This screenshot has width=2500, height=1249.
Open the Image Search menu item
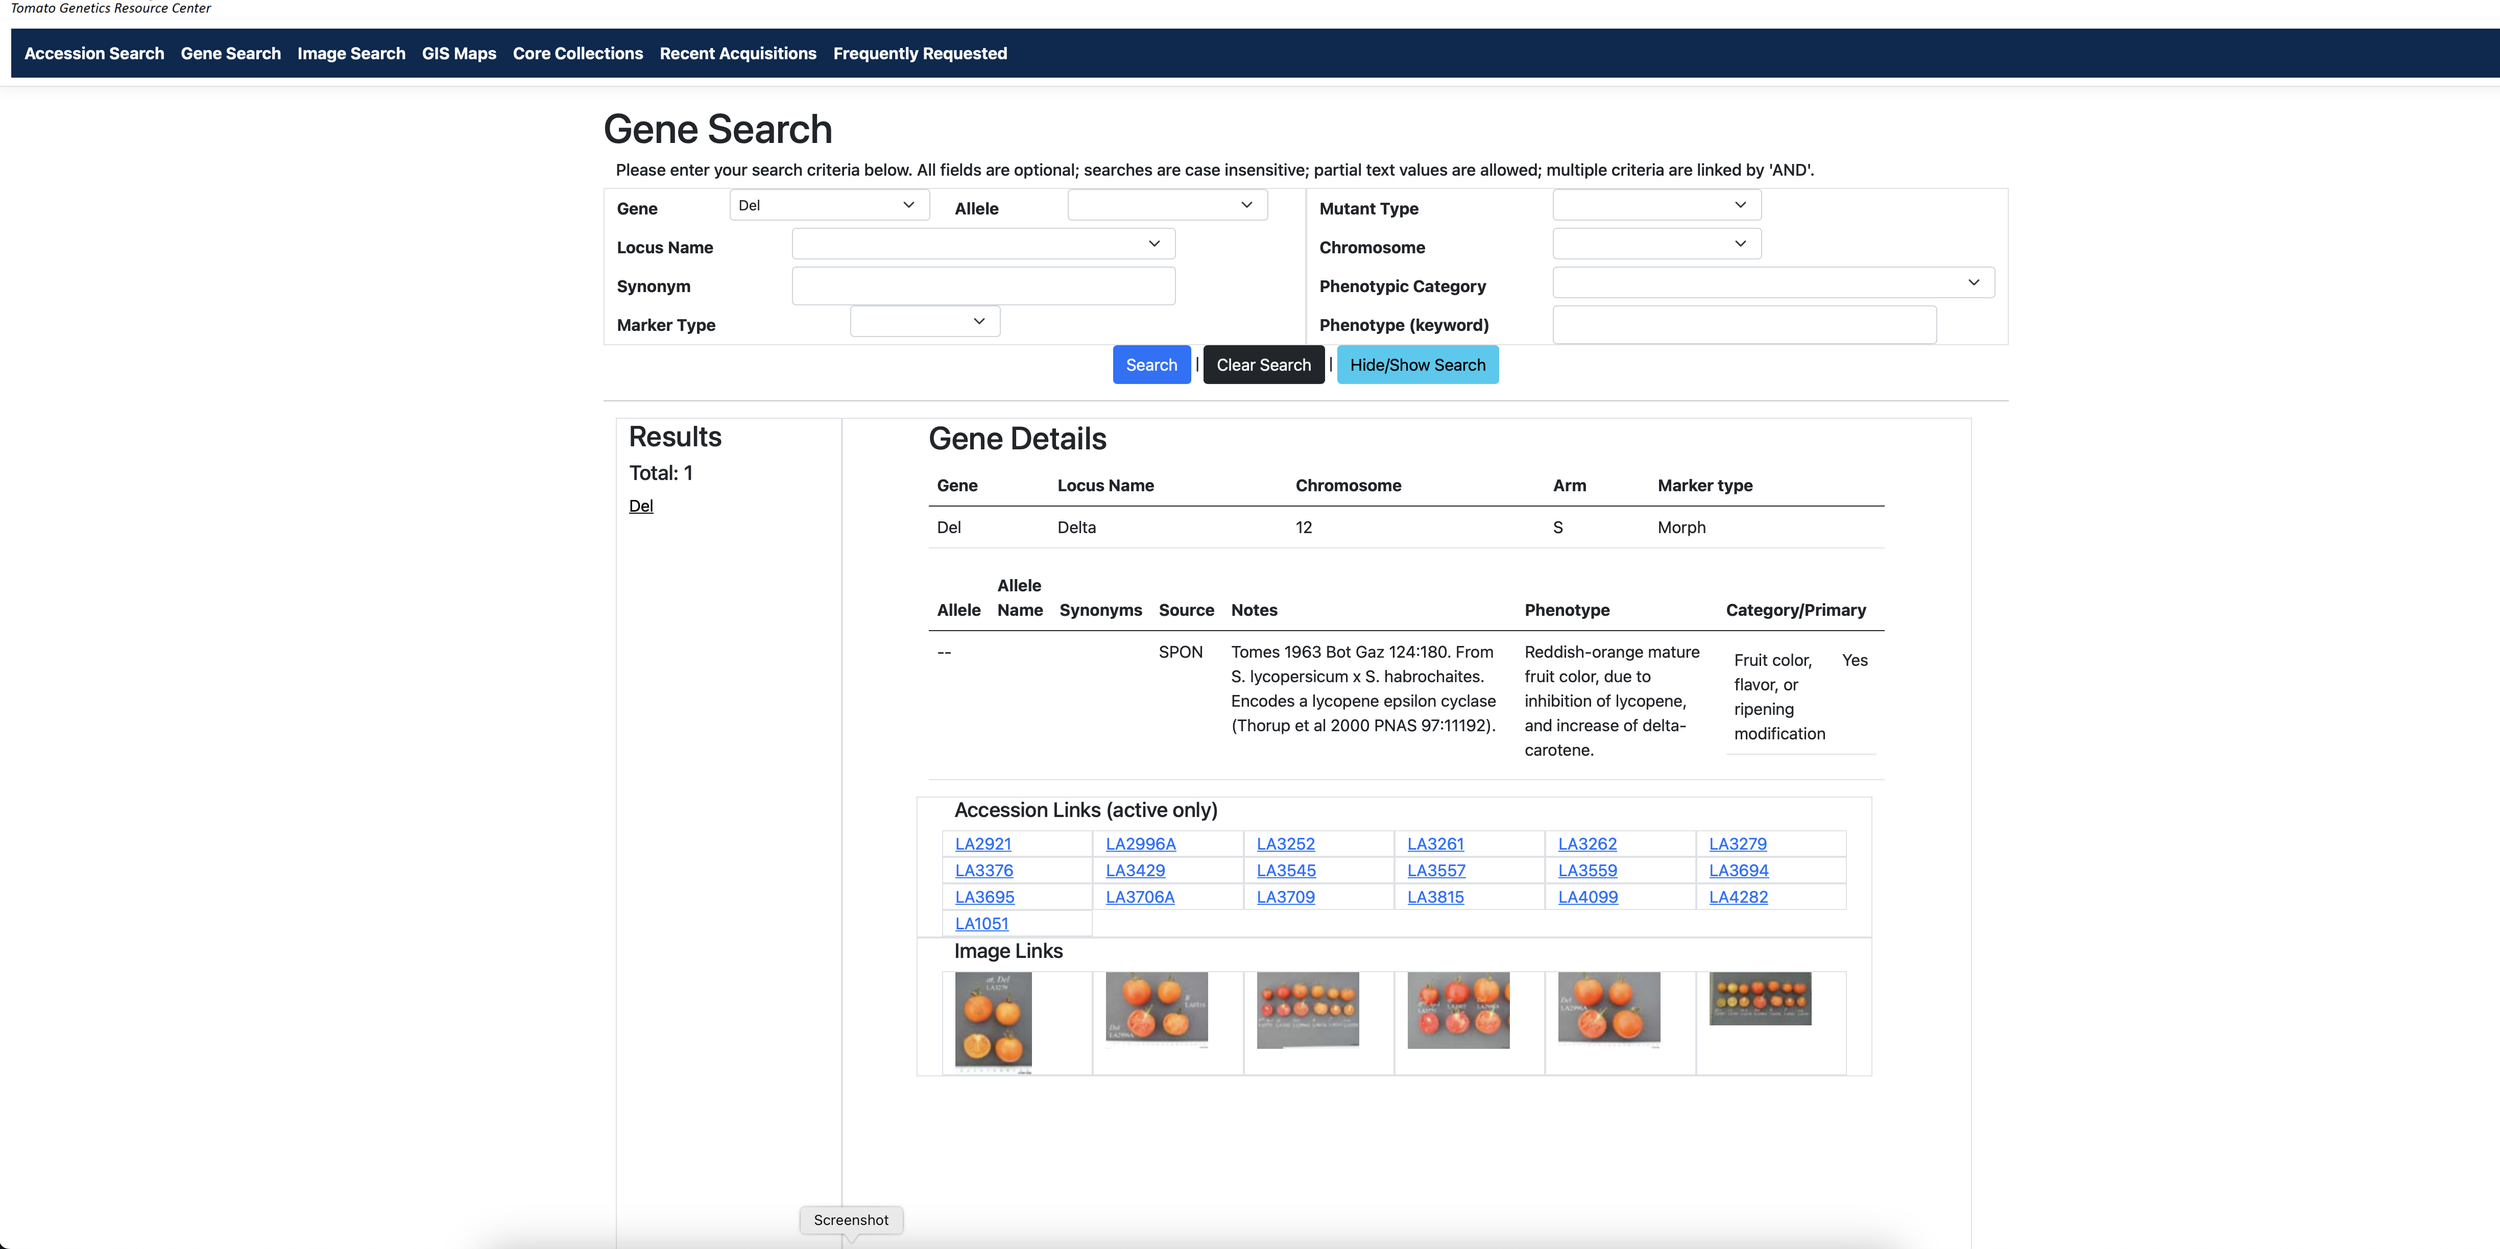click(351, 54)
